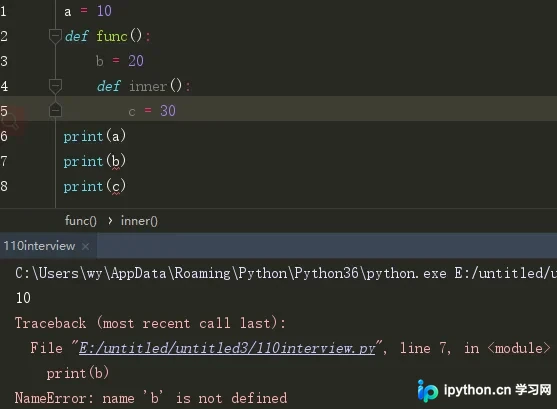Select the 110interview run tab
The image size is (557, 409).
click(39, 246)
